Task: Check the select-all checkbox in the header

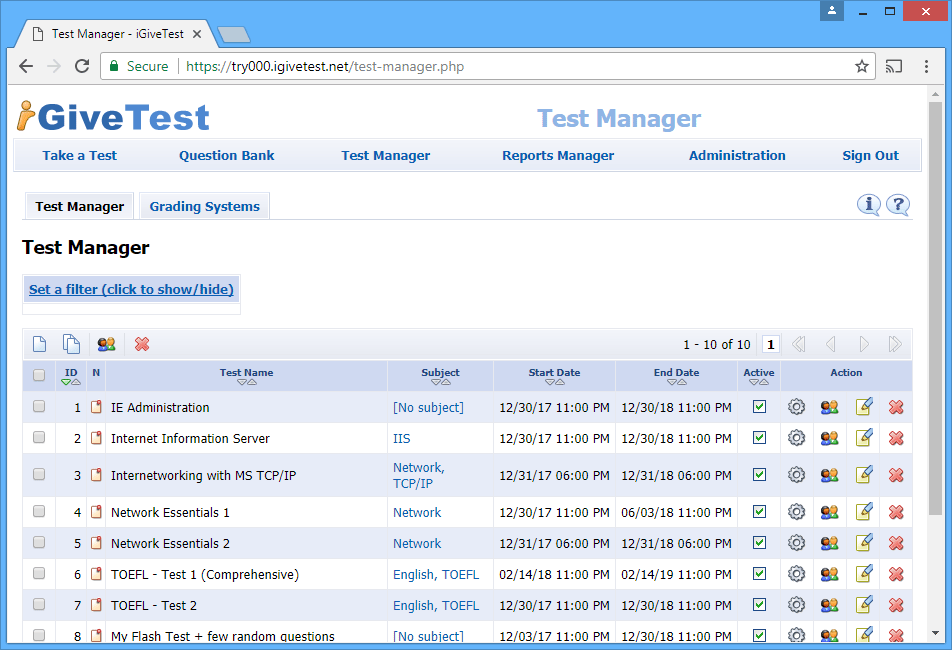Action: coord(39,374)
